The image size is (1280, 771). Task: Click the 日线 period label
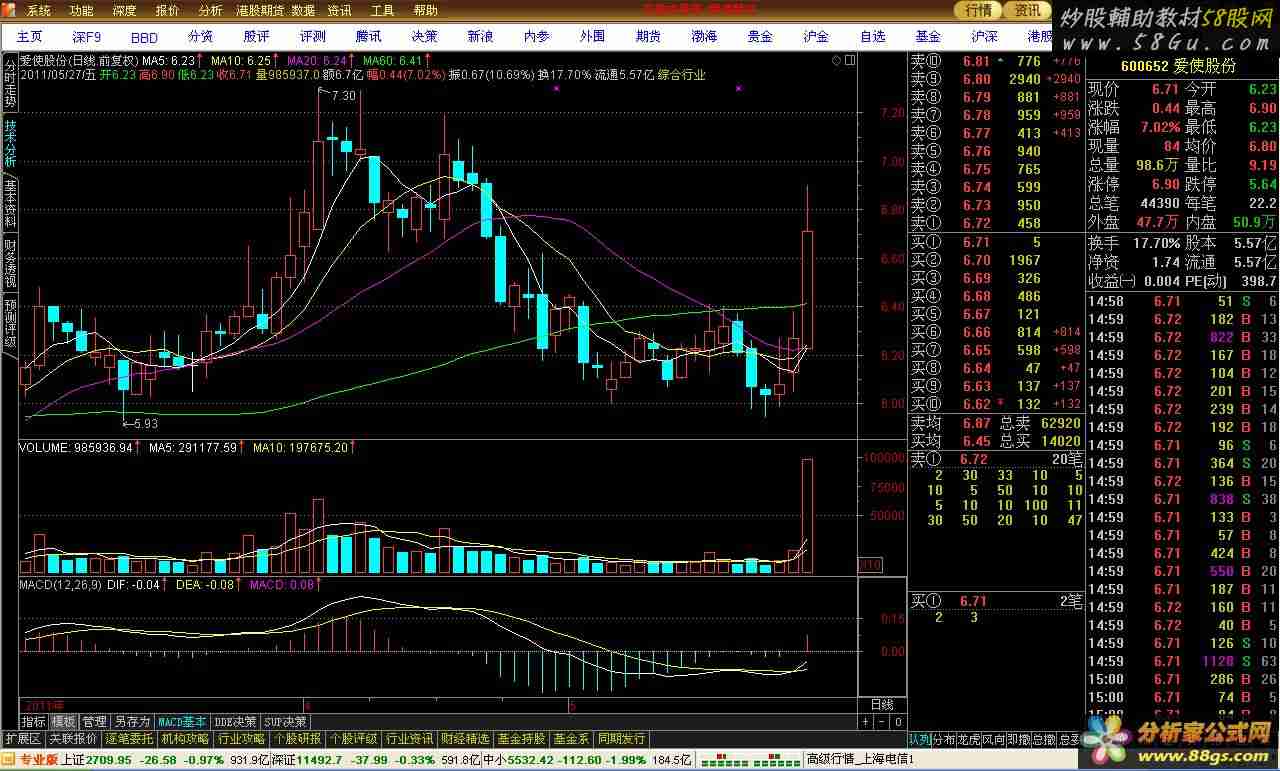[x=882, y=705]
